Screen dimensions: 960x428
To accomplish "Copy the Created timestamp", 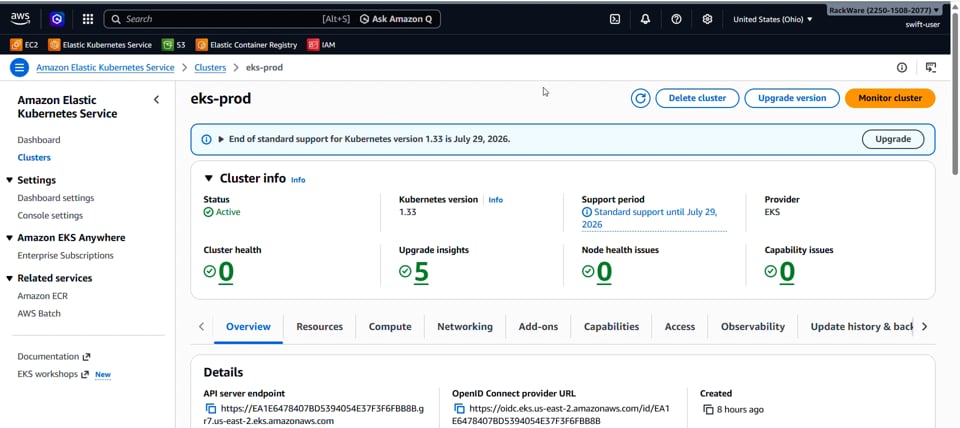I will [708, 409].
